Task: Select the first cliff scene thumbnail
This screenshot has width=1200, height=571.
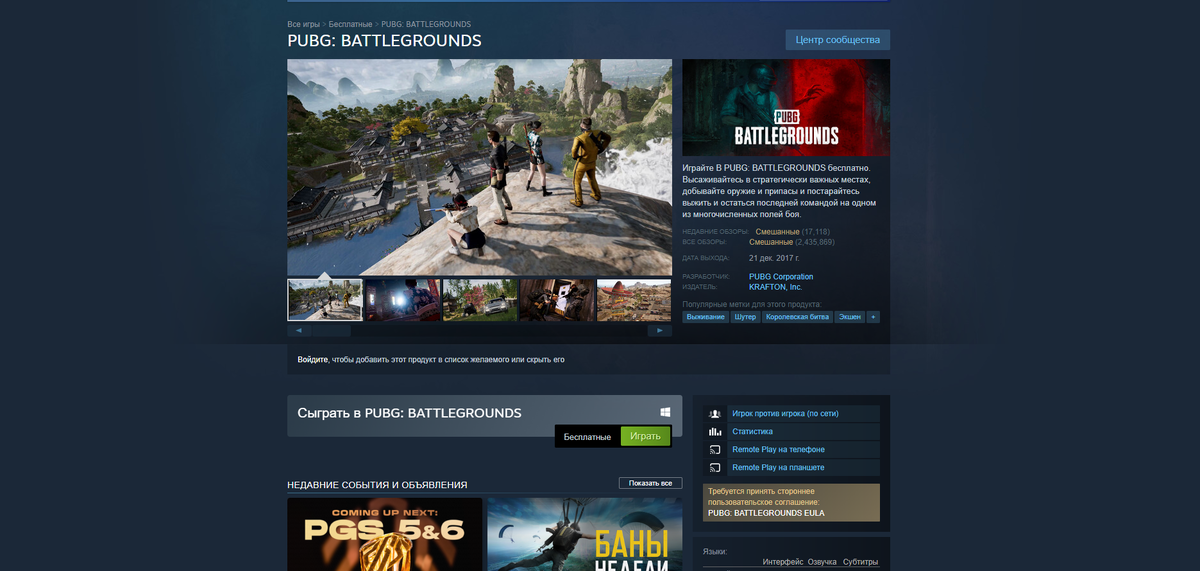Action: pyautogui.click(x=325, y=300)
